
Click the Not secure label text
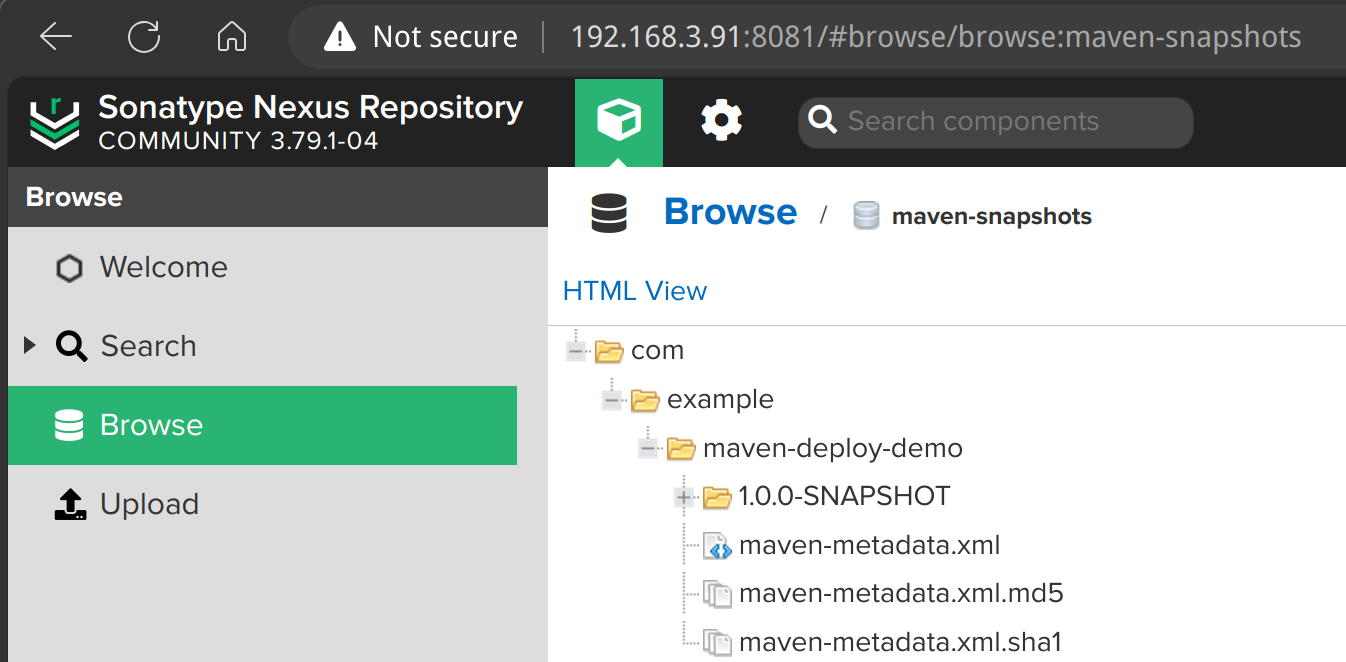[x=445, y=38]
